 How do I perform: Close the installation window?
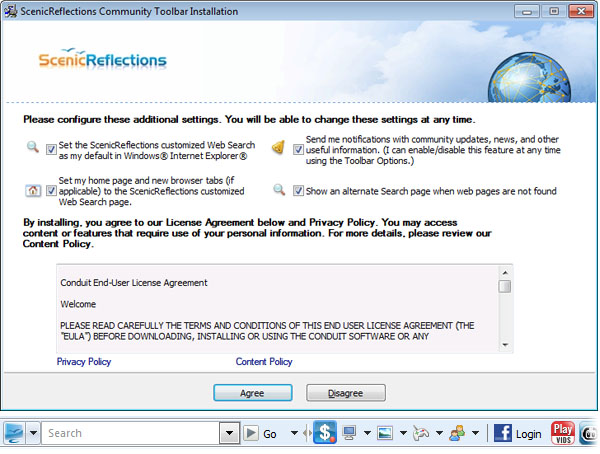tap(580, 11)
